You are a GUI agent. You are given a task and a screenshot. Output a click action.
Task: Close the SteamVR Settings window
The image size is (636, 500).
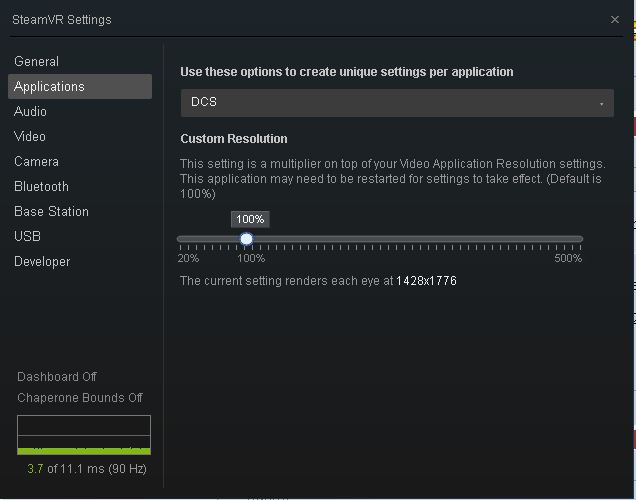tap(615, 19)
